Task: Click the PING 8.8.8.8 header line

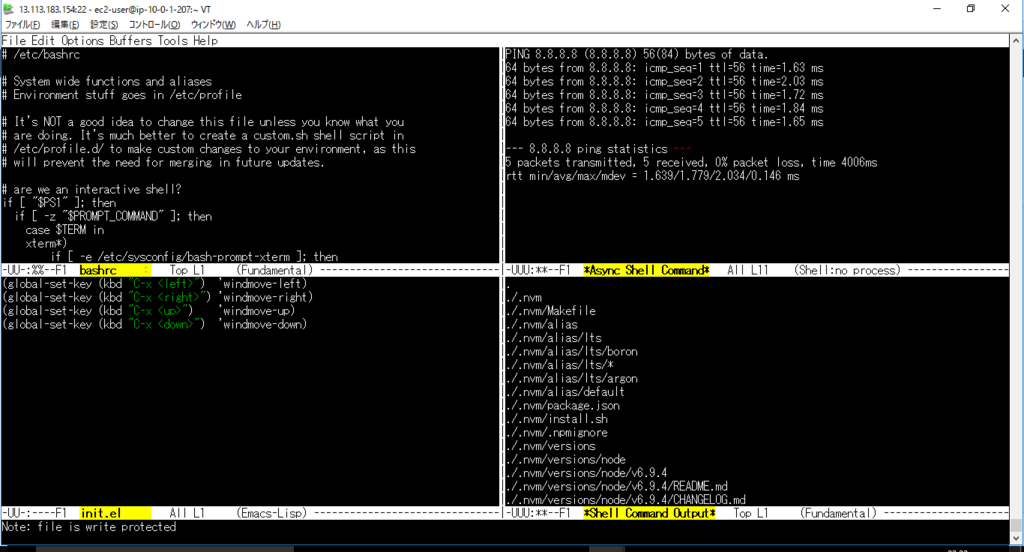Action: [637, 55]
